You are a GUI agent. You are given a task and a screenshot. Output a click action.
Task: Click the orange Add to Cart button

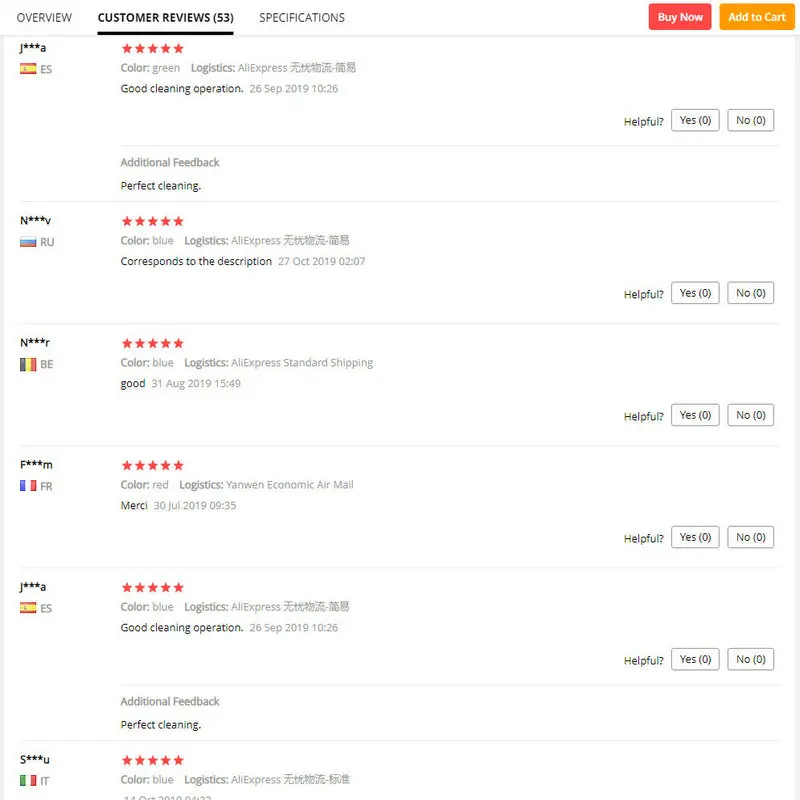coord(757,17)
